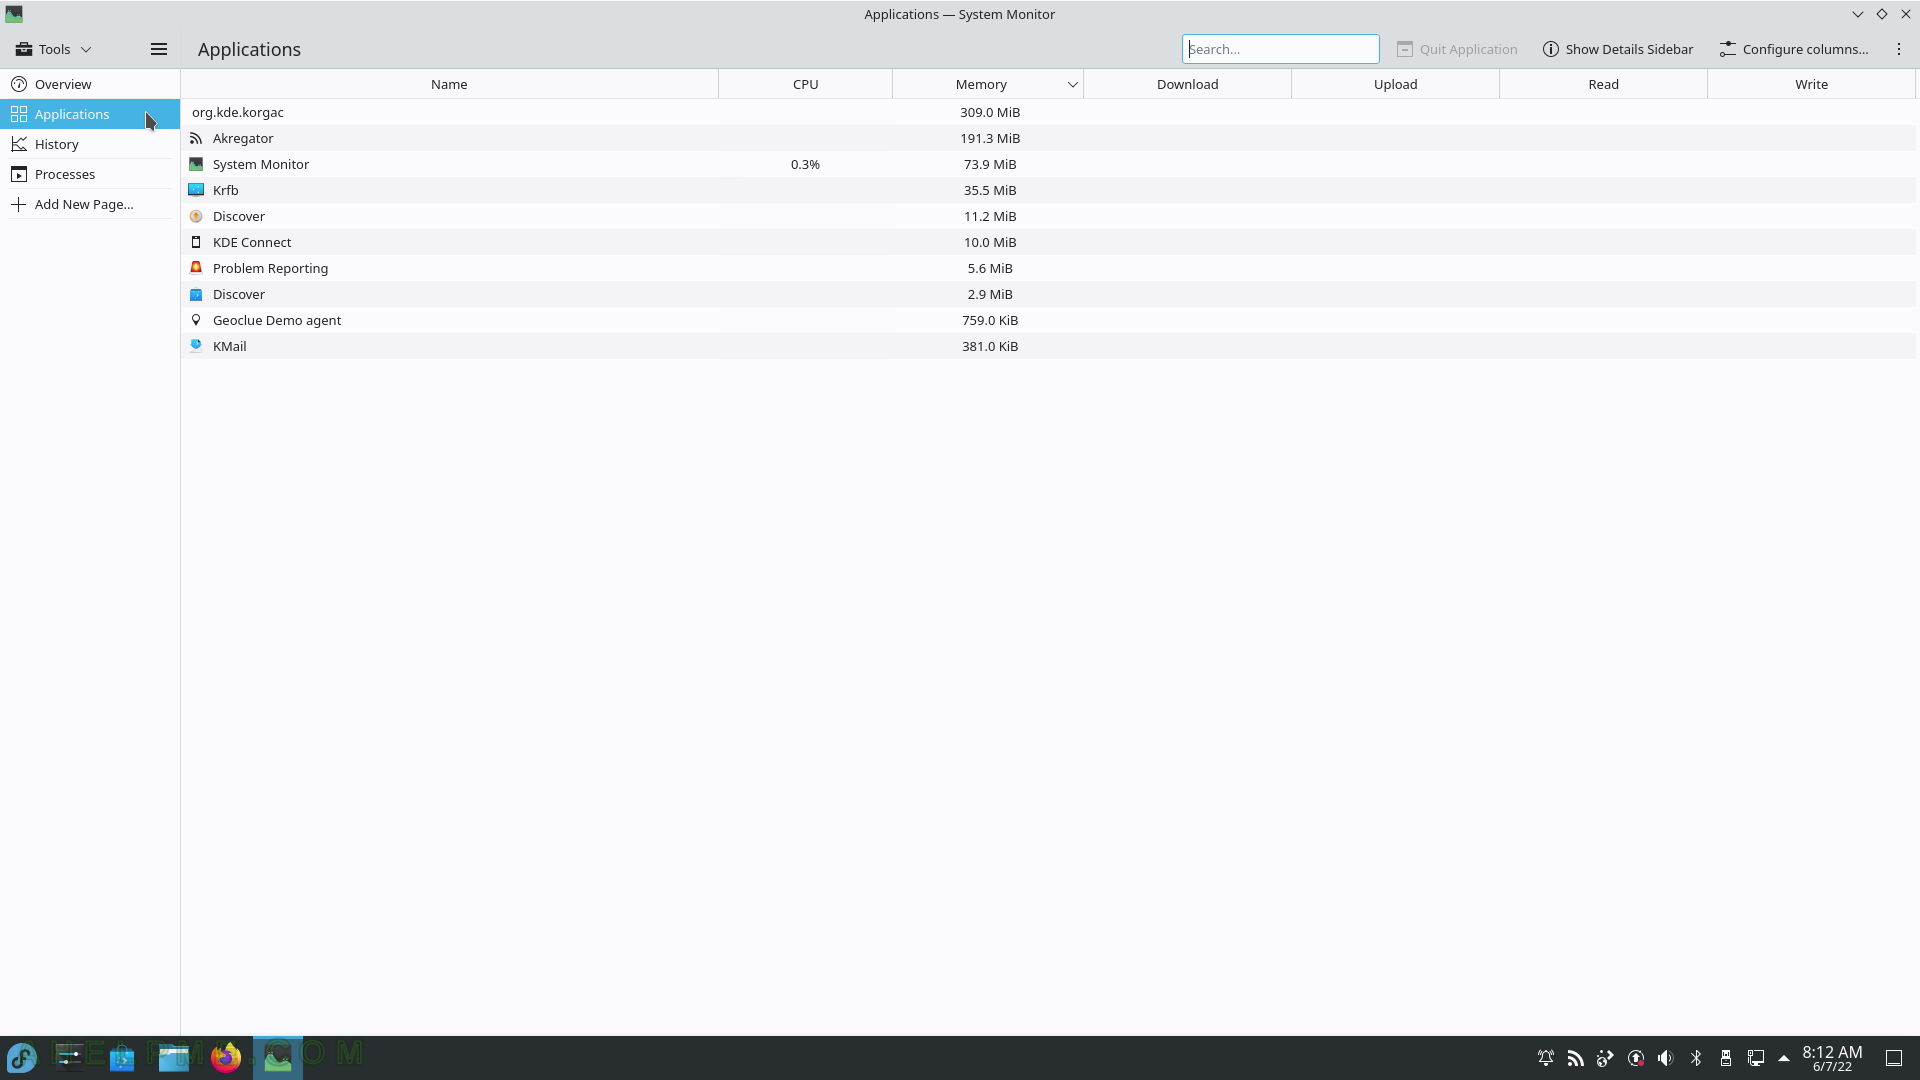Screen dimensions: 1920x1080
Task: Open Configure columns dialog
Action: [1794, 49]
